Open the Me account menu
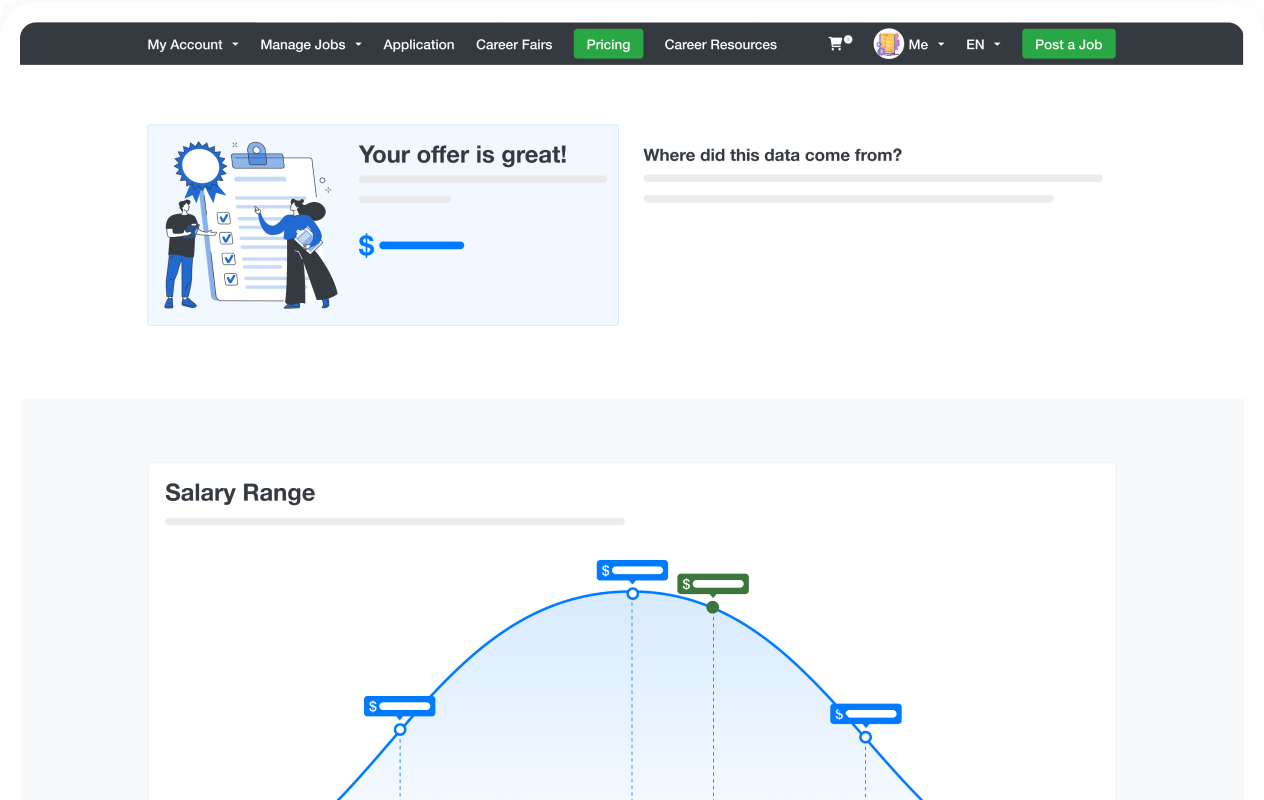Image resolution: width=1264 pixels, height=800 pixels. click(x=920, y=44)
